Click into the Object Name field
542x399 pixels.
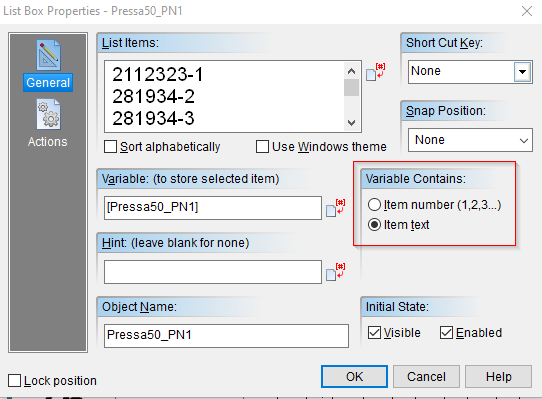pos(226,336)
